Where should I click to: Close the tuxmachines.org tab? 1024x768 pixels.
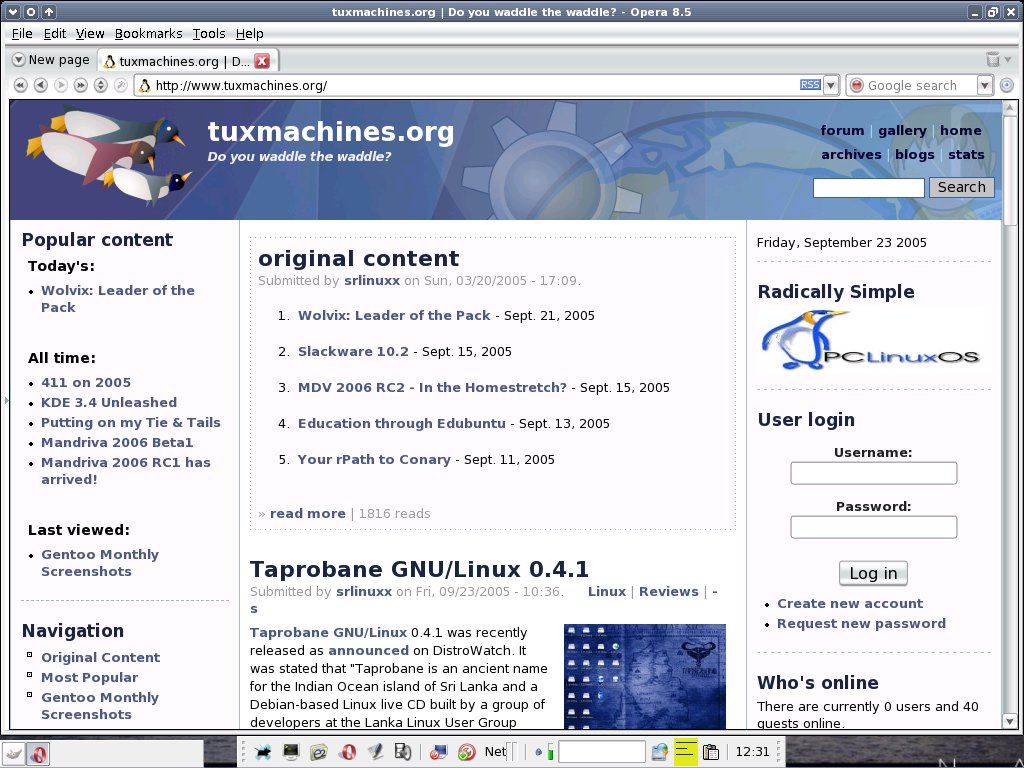tap(262, 61)
